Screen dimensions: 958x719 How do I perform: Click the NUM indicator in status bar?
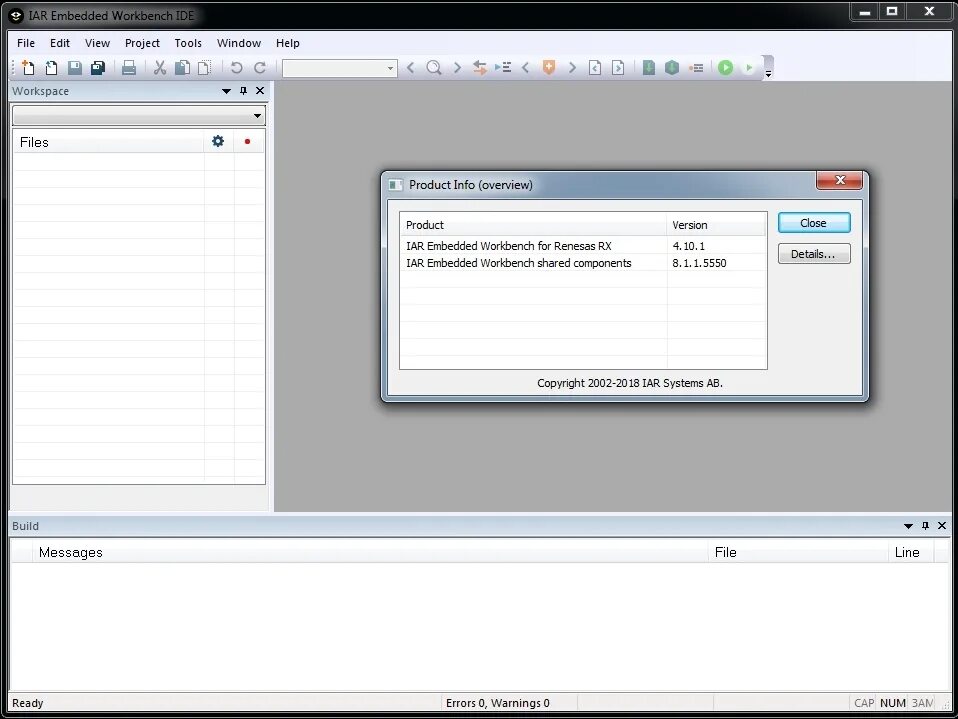click(x=893, y=703)
